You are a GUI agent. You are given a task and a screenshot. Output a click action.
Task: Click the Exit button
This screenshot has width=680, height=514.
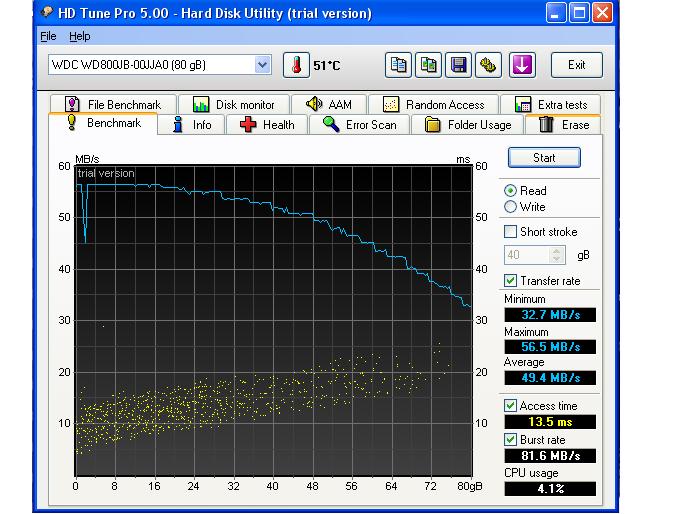click(577, 65)
